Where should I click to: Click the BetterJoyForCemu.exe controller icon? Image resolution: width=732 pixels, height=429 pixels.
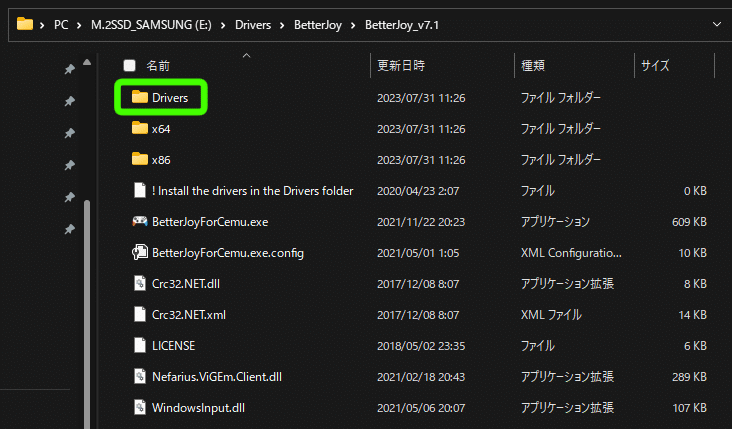click(140, 221)
